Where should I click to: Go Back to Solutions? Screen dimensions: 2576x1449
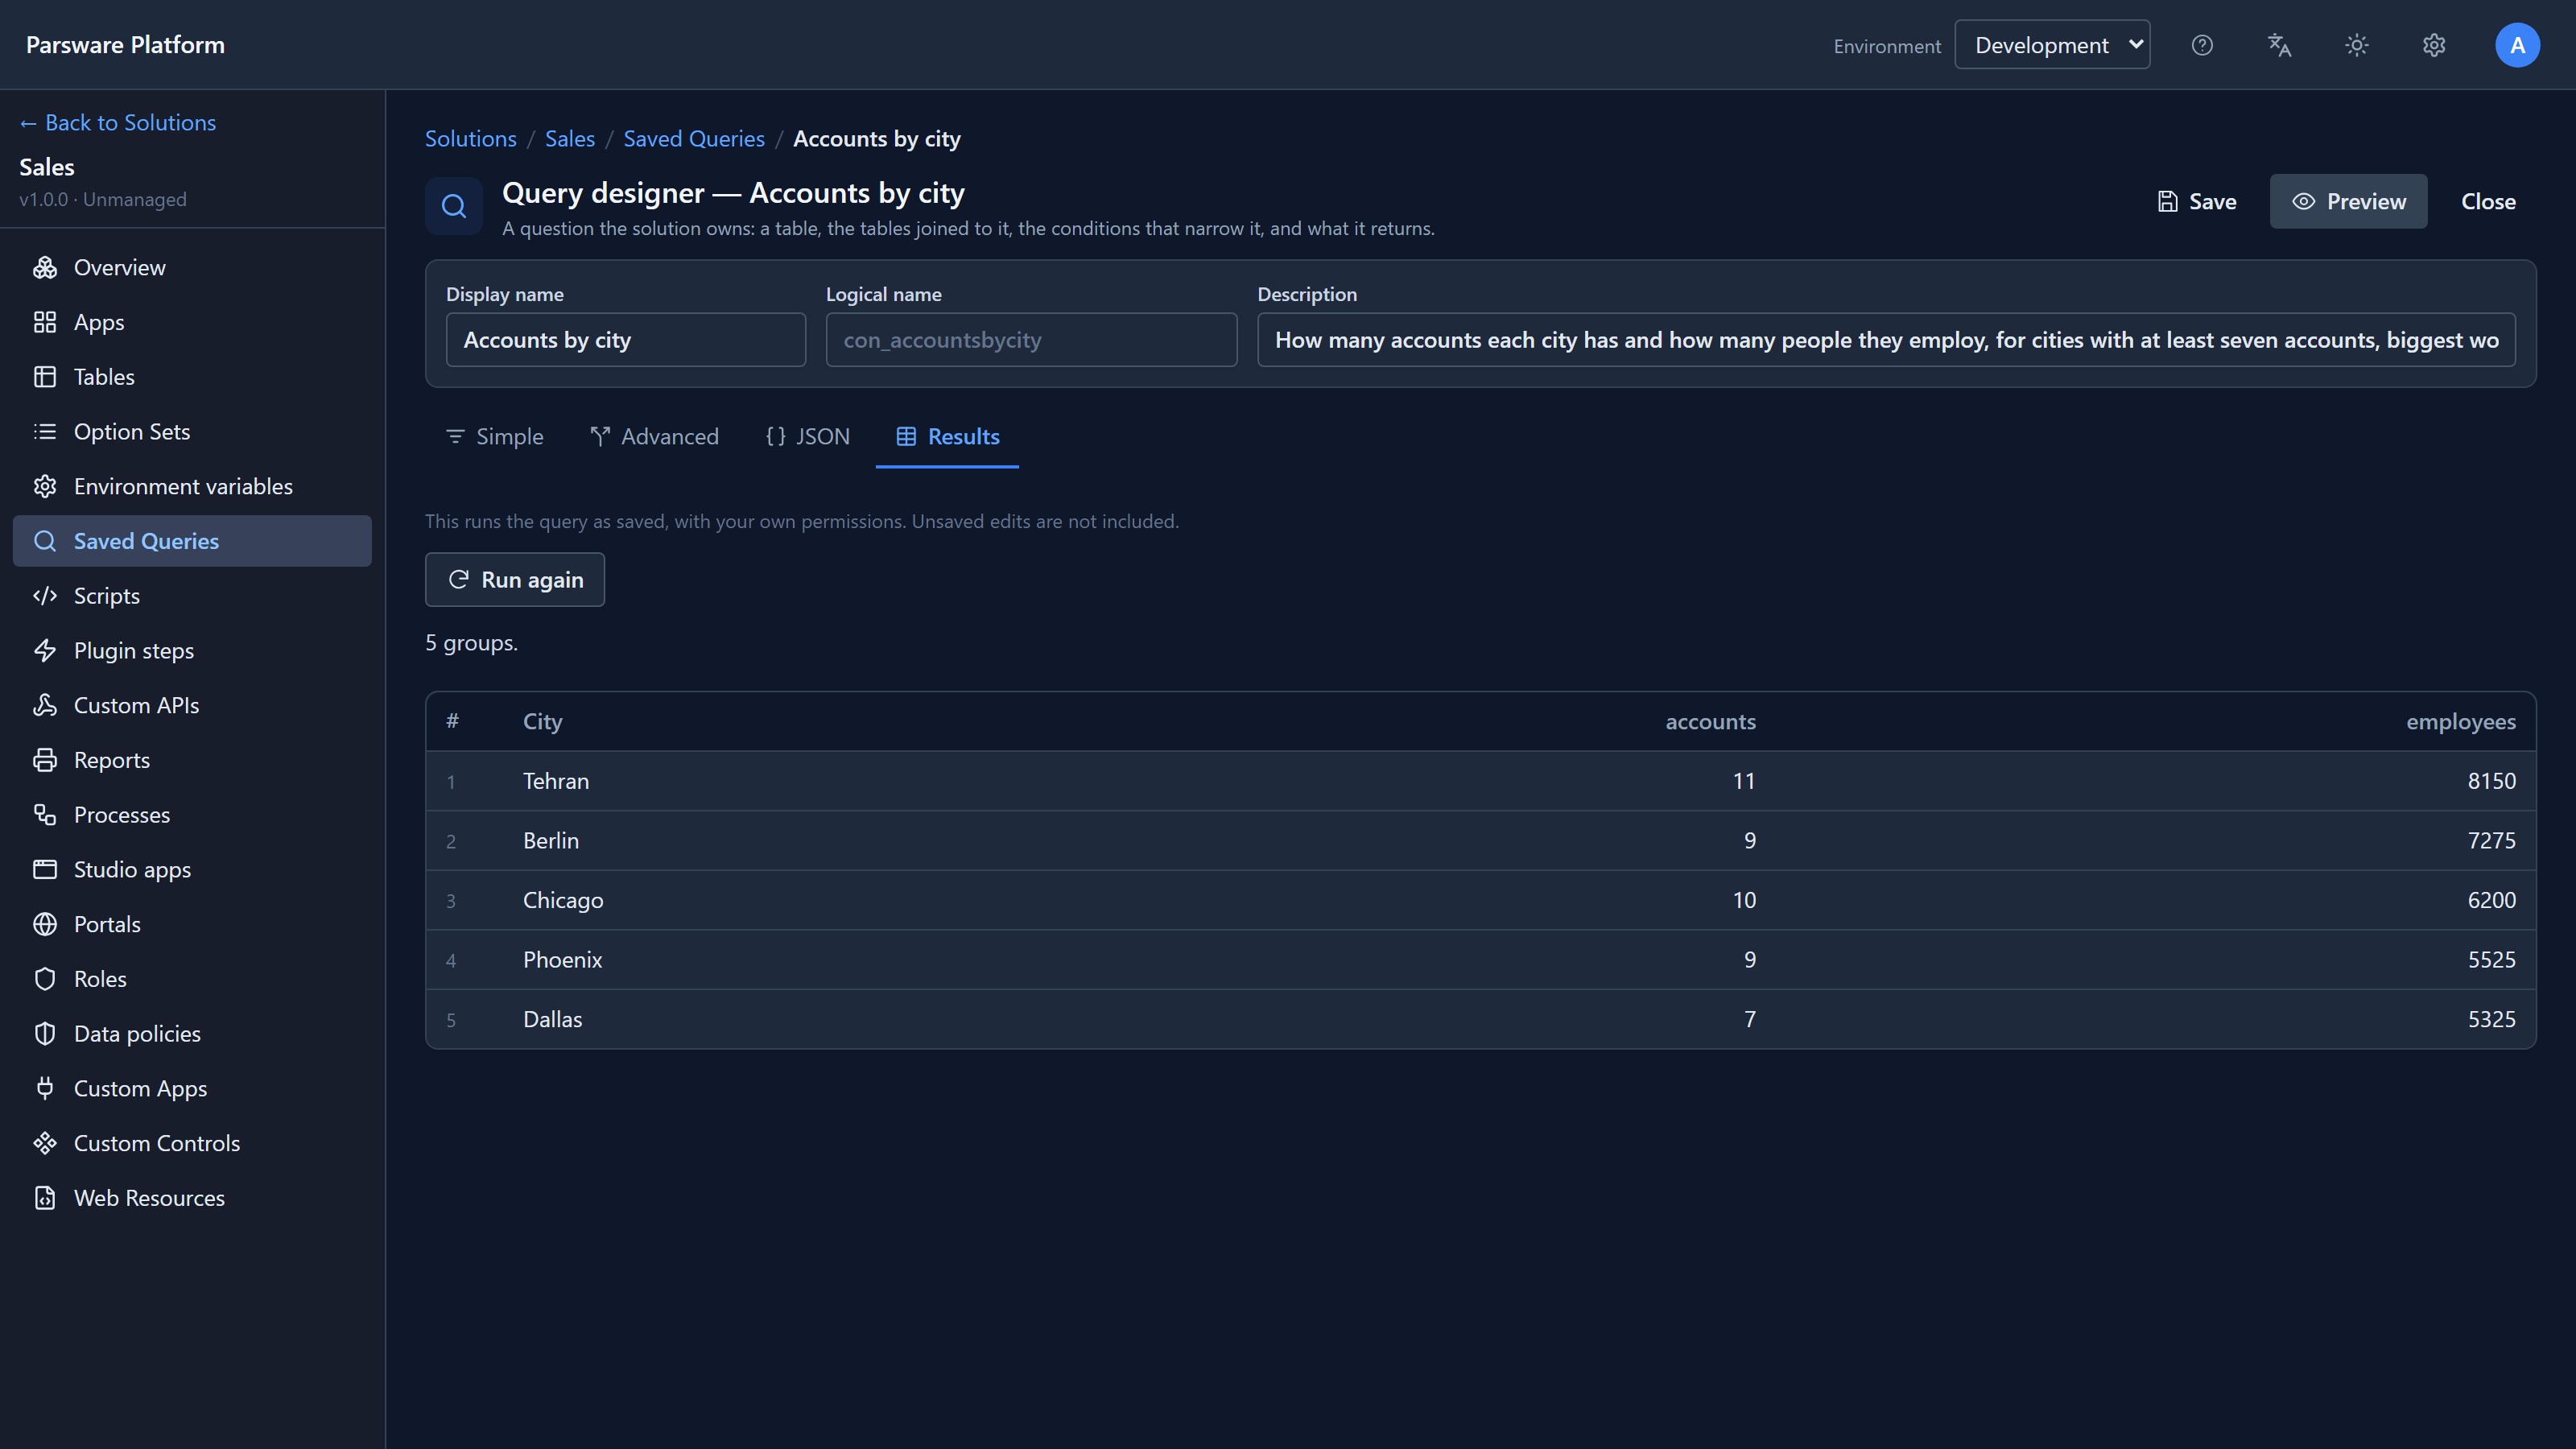click(118, 122)
